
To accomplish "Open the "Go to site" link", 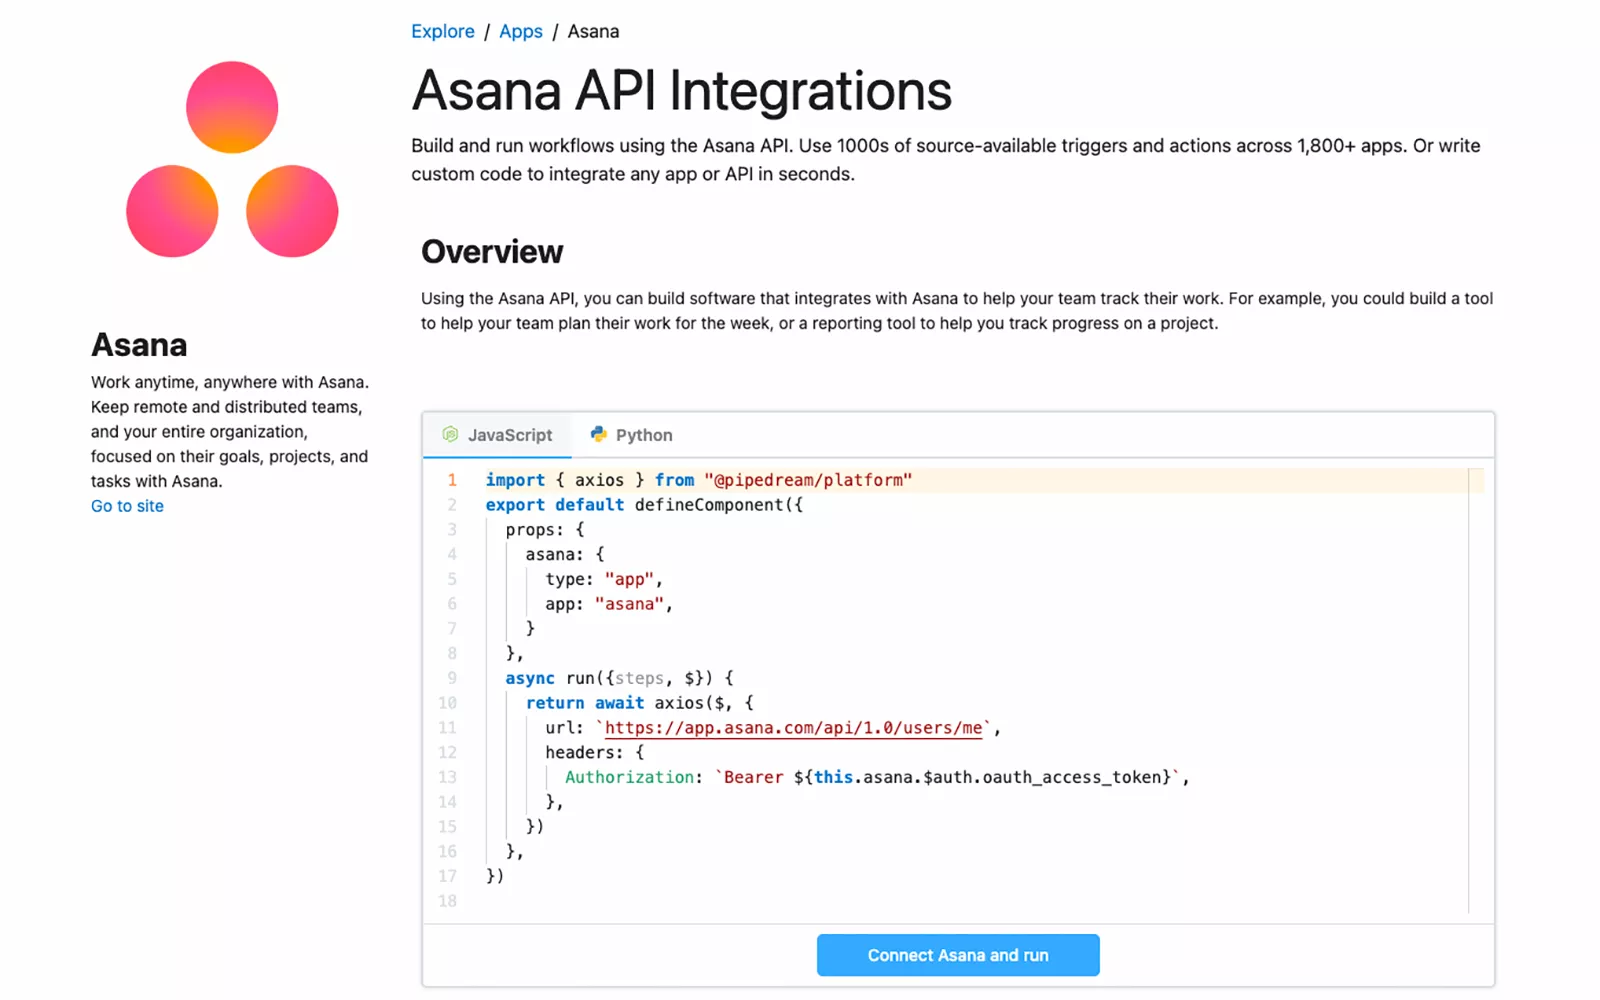I will click(x=127, y=506).
